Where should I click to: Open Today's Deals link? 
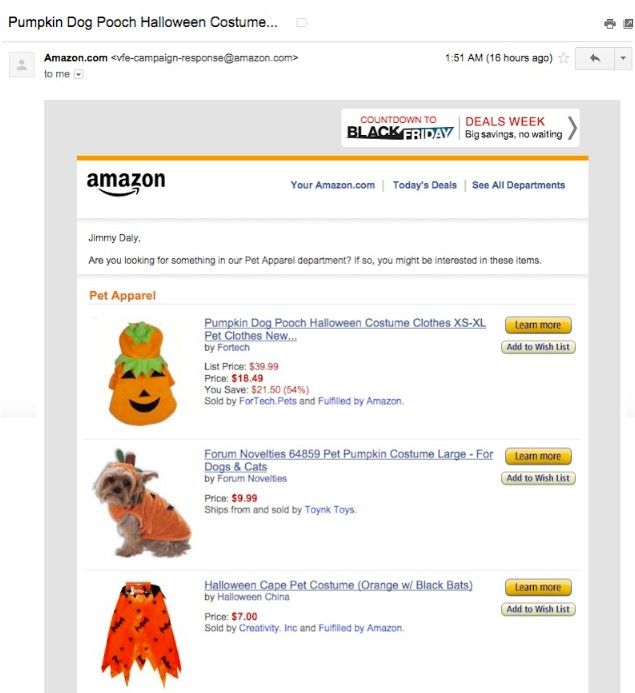425,185
